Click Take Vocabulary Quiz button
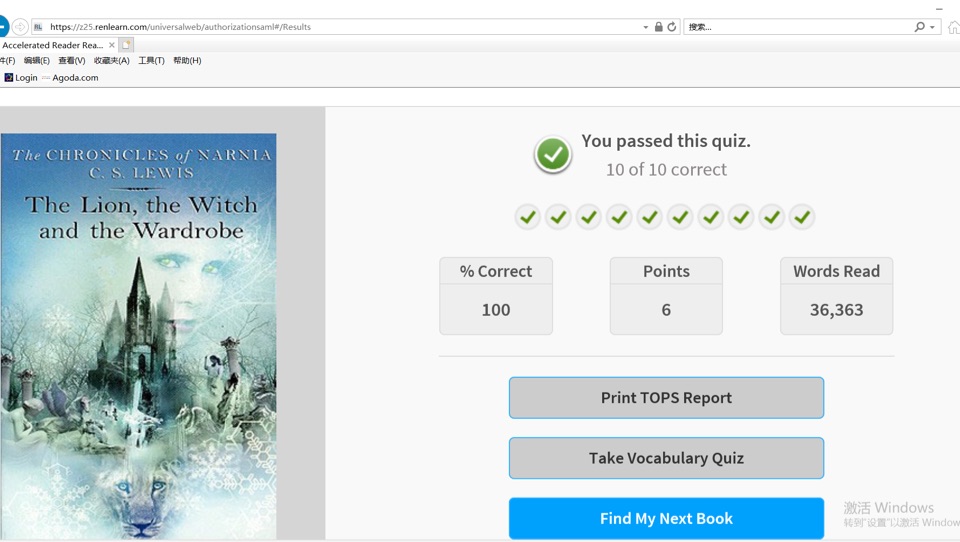Image resolution: width=960 pixels, height=542 pixels. (x=666, y=458)
